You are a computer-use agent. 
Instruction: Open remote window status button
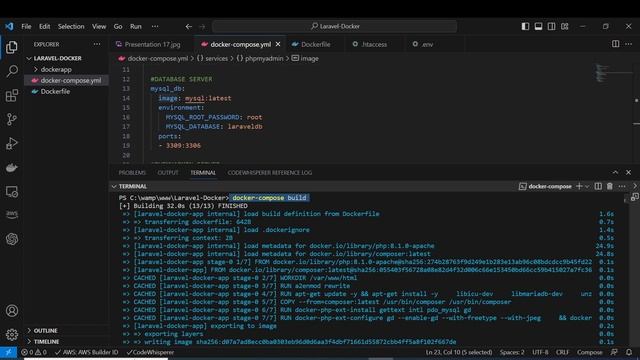click(8, 352)
